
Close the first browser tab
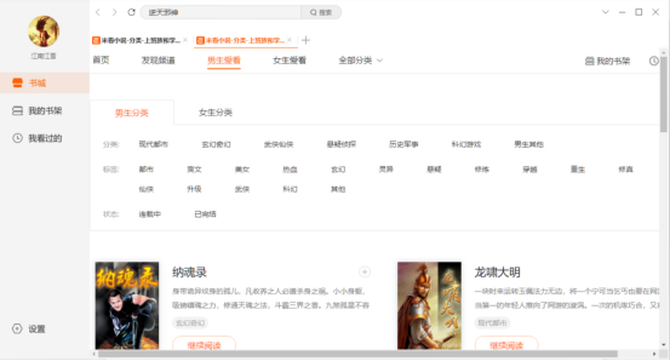(185, 40)
